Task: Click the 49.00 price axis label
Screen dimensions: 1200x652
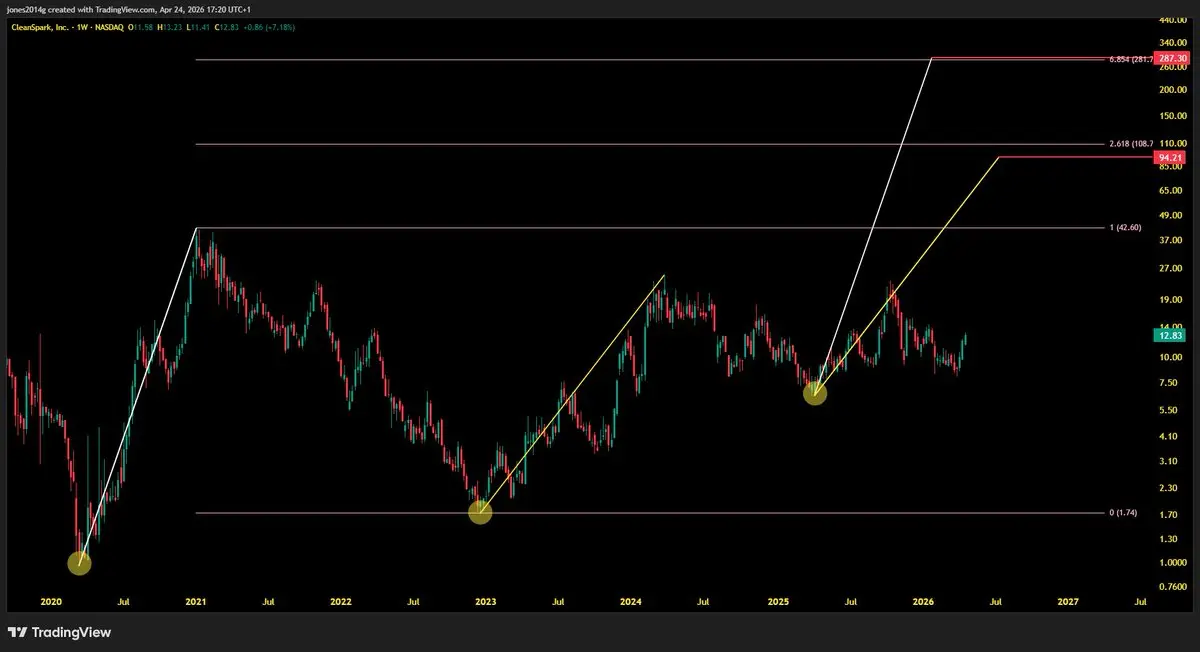Action: tap(1169, 216)
